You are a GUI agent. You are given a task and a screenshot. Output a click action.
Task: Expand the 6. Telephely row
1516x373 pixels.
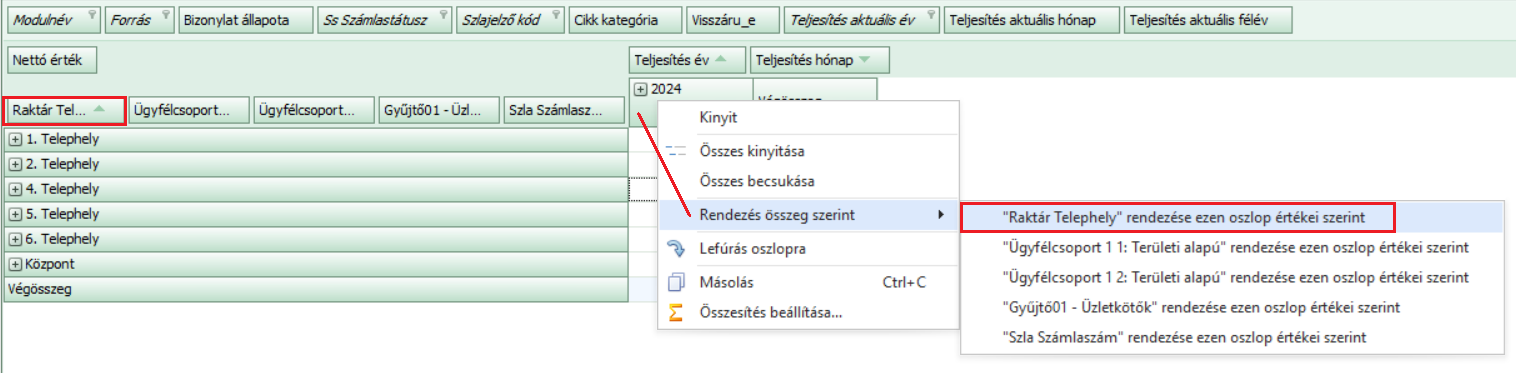[15, 239]
